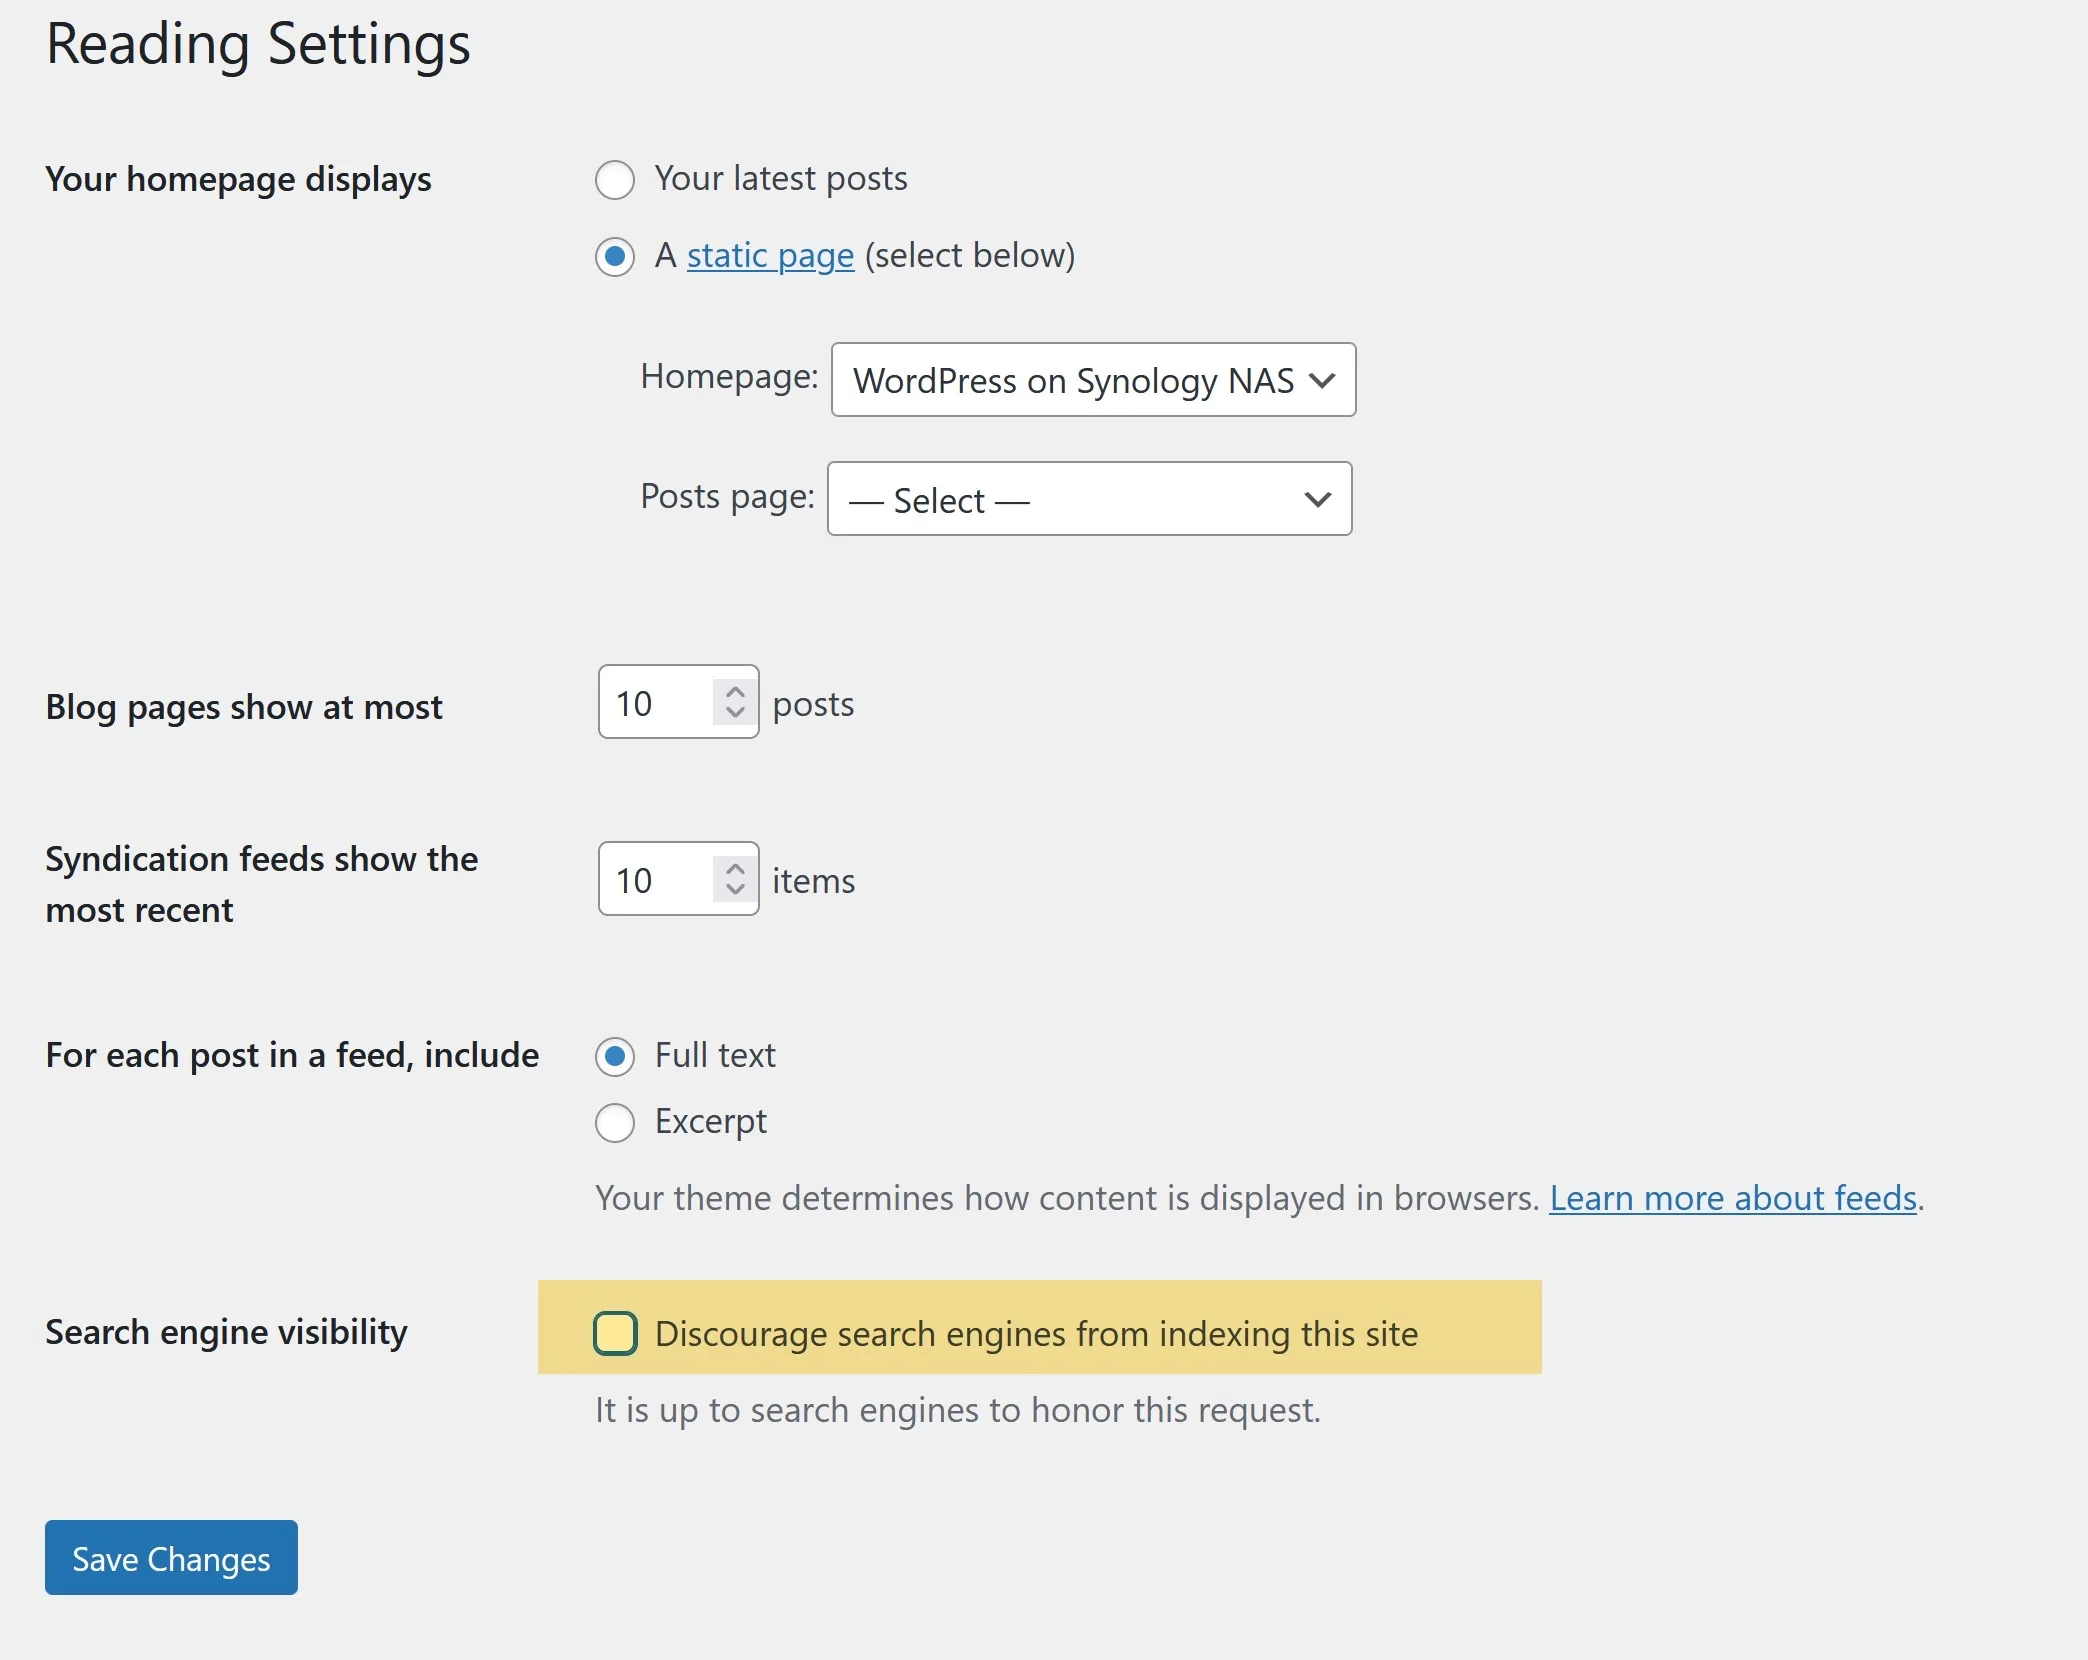Follow the "Learn more about feeds" link
The width and height of the screenshot is (2088, 1660).
click(x=1734, y=1198)
